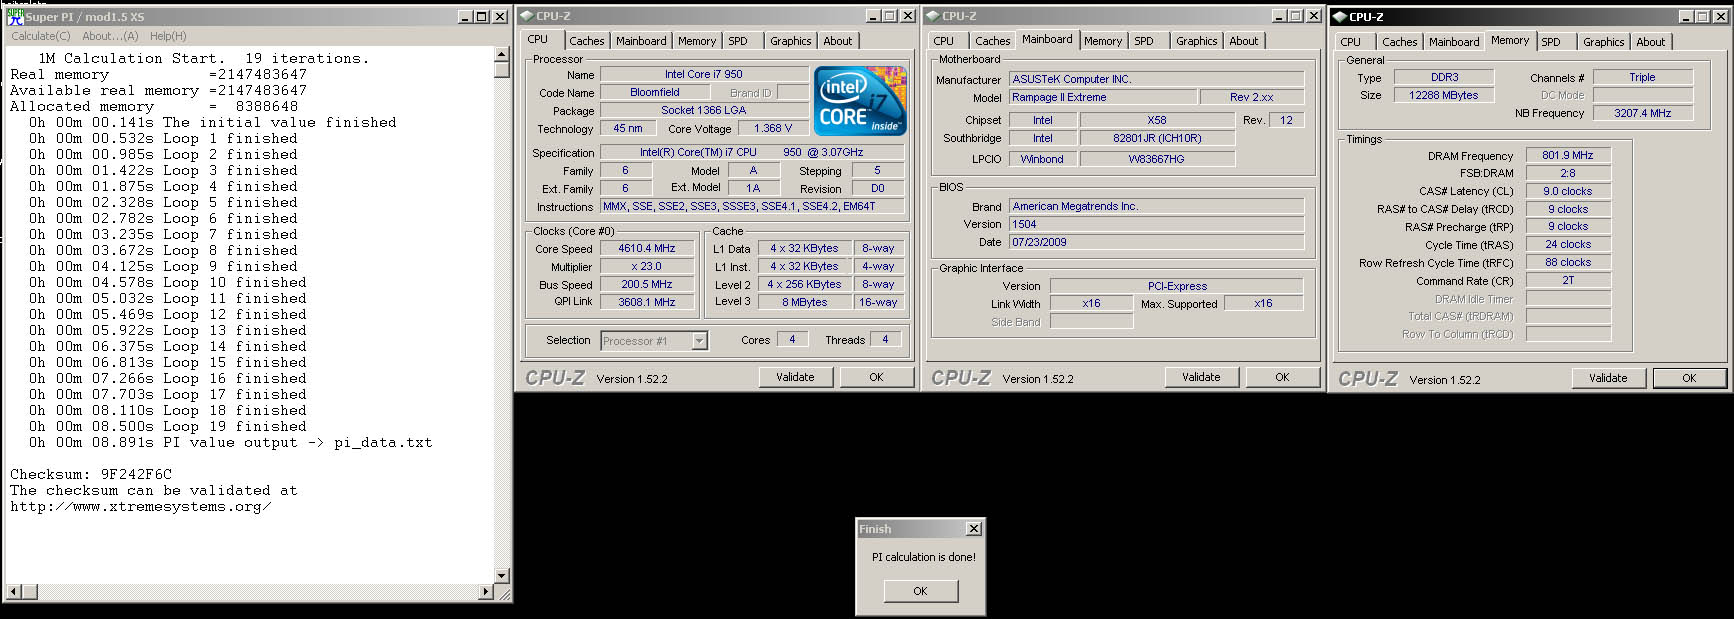The image size is (1734, 619).
Task: Click Validate in the CPU tab window
Action: 795,377
